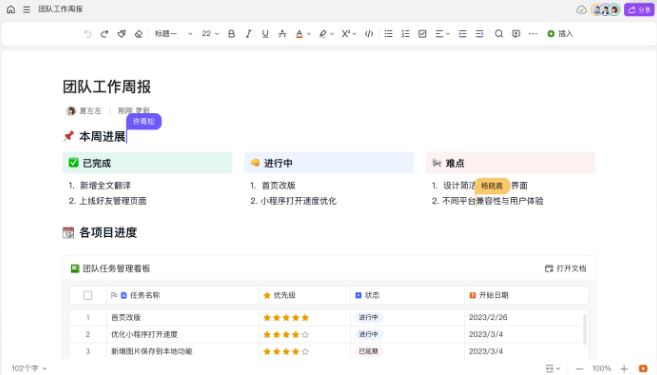Click the superscript X² icon
Screen dimensions: 657x375
pyautogui.click(x=346, y=34)
